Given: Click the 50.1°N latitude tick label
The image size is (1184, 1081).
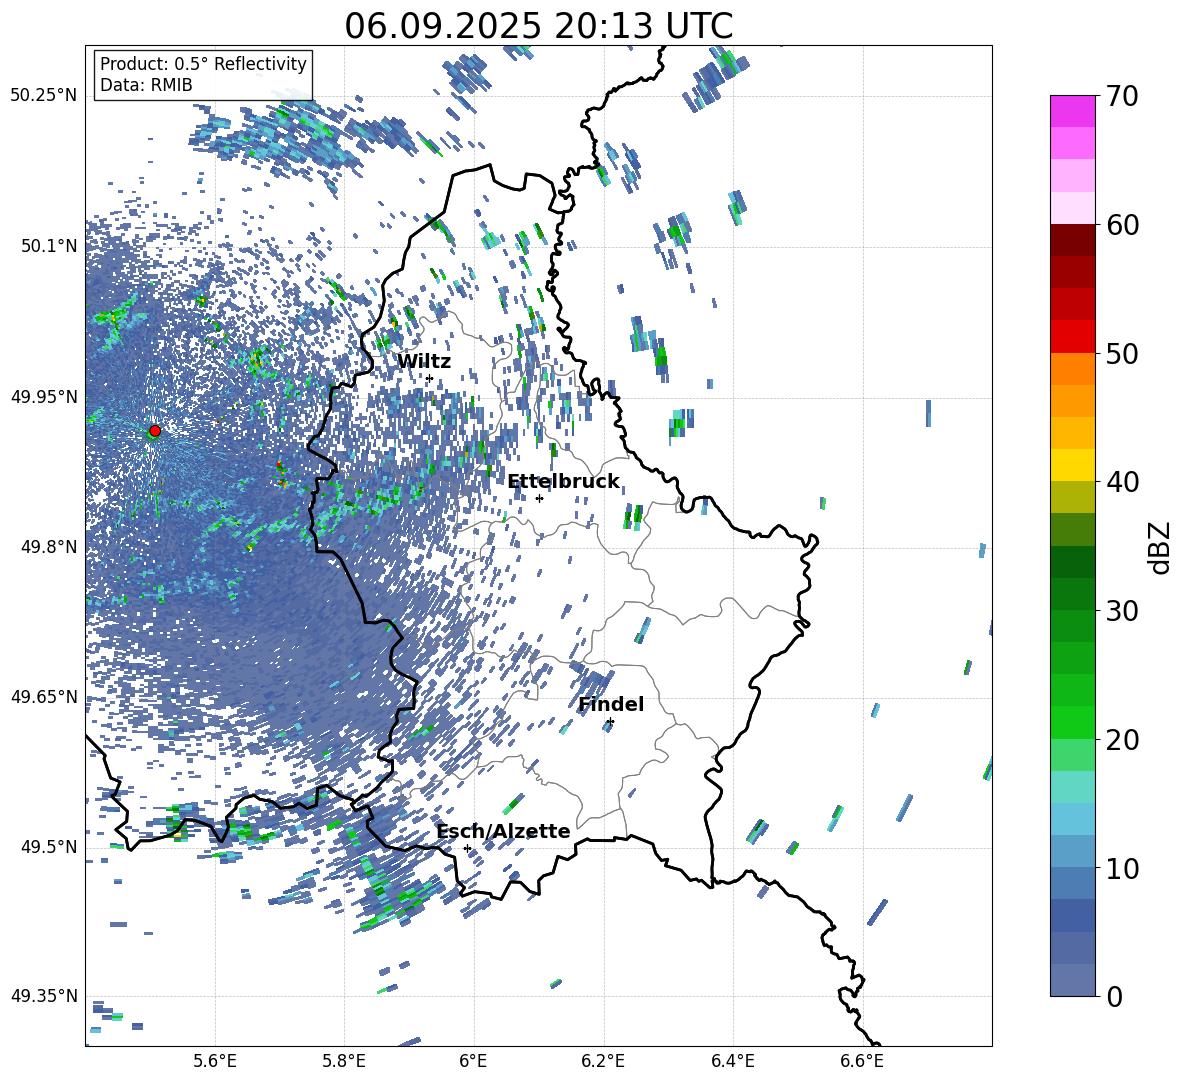Looking at the screenshot, I should click(49, 246).
